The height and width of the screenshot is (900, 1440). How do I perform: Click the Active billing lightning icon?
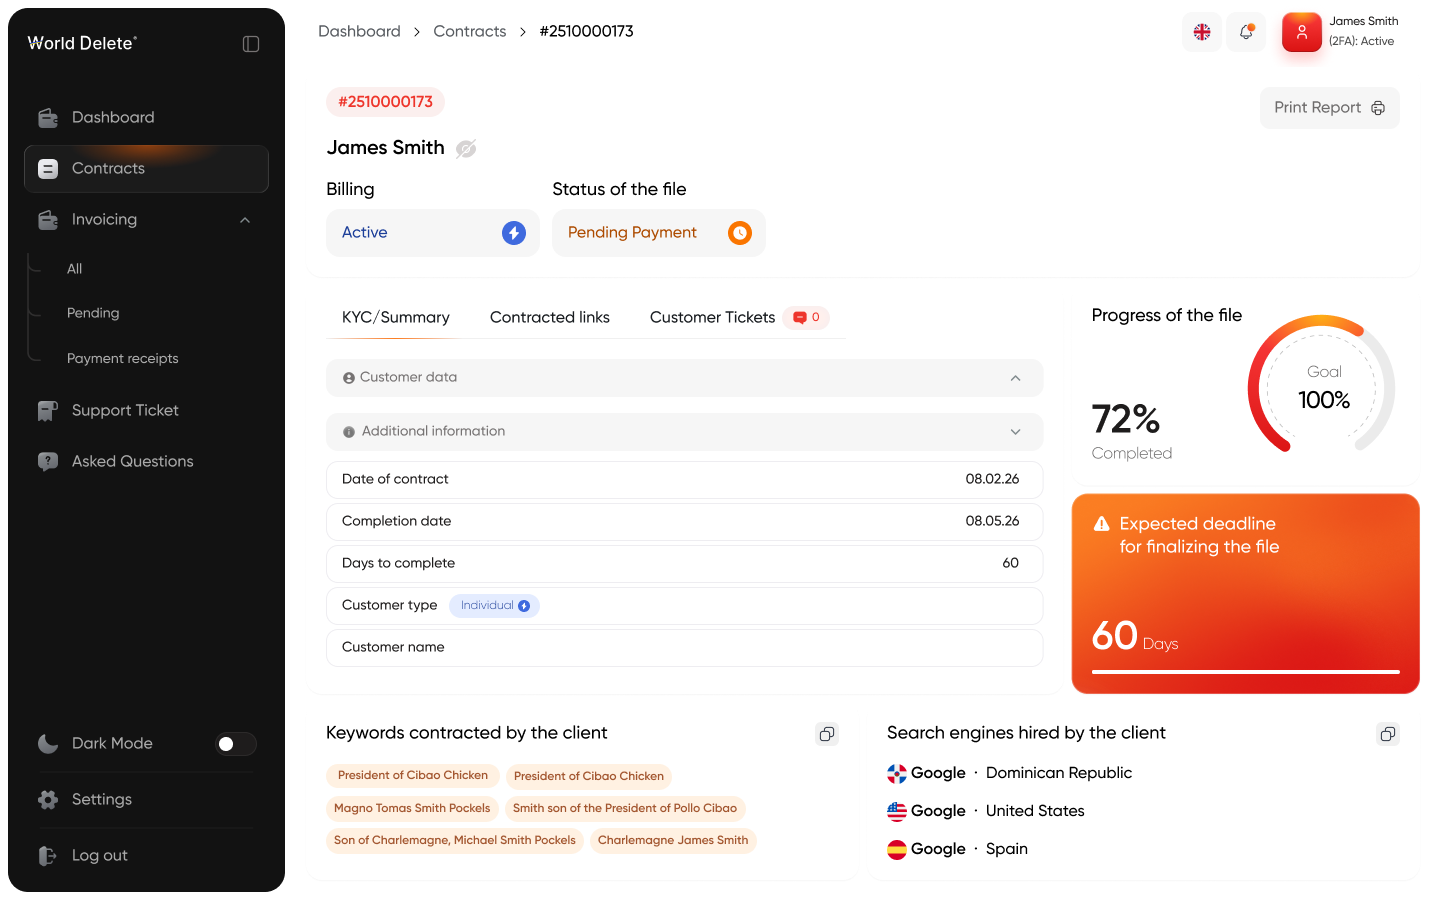pos(514,233)
